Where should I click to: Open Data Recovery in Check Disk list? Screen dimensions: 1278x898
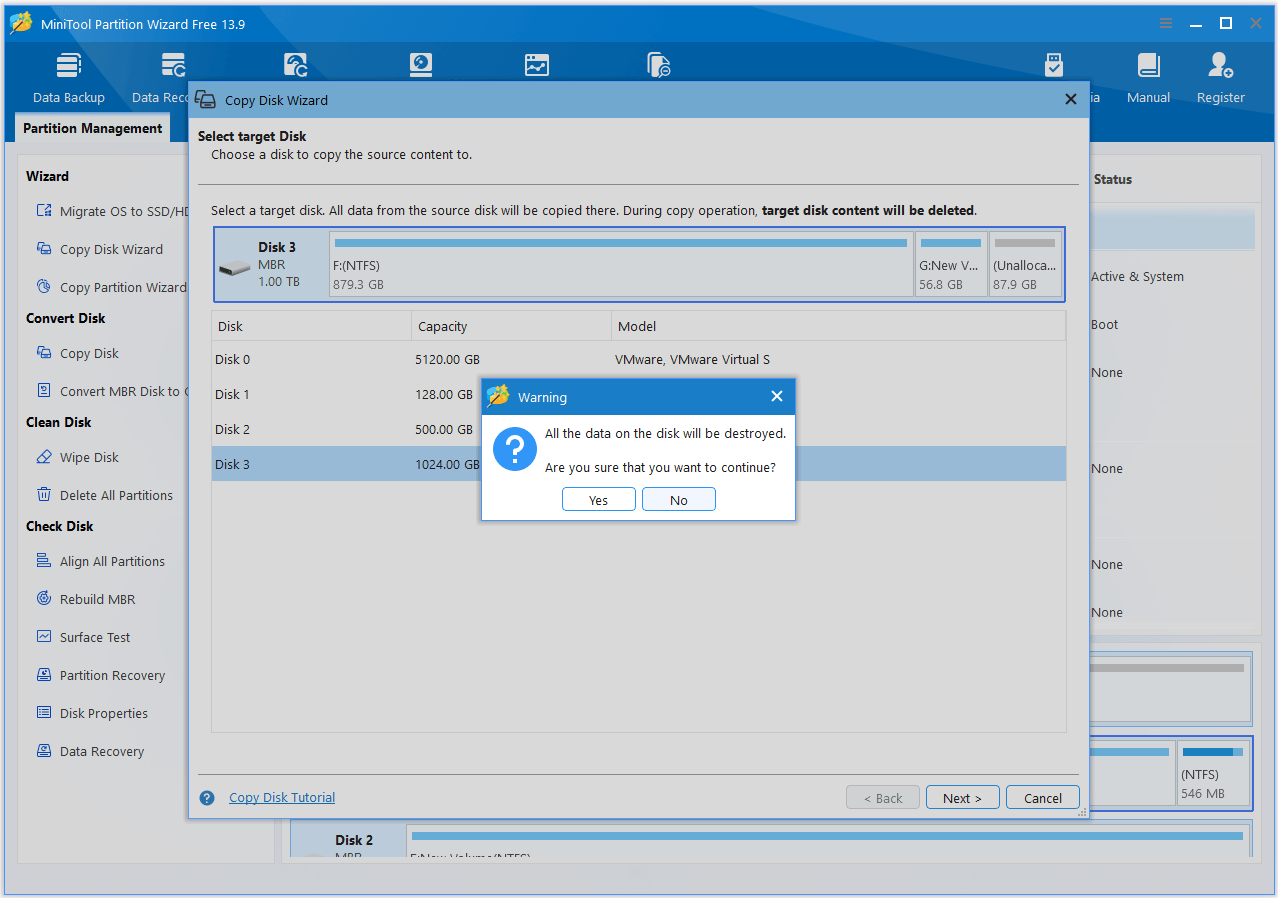click(x=90, y=751)
